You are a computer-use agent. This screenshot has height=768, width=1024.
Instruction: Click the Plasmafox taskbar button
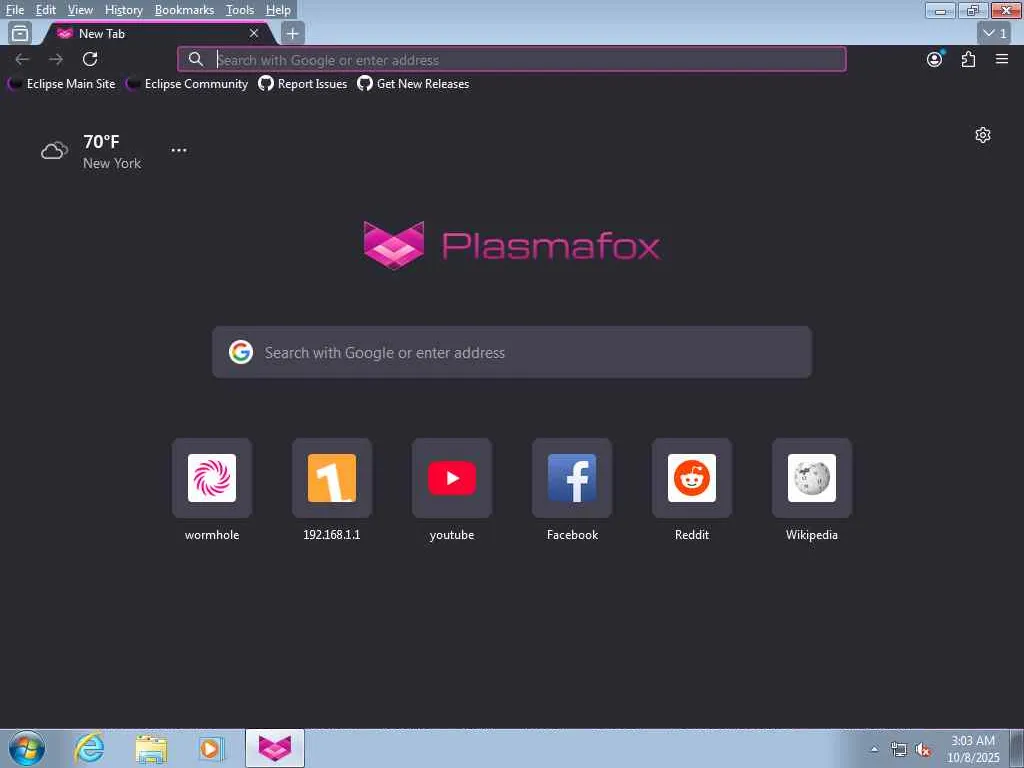point(275,748)
